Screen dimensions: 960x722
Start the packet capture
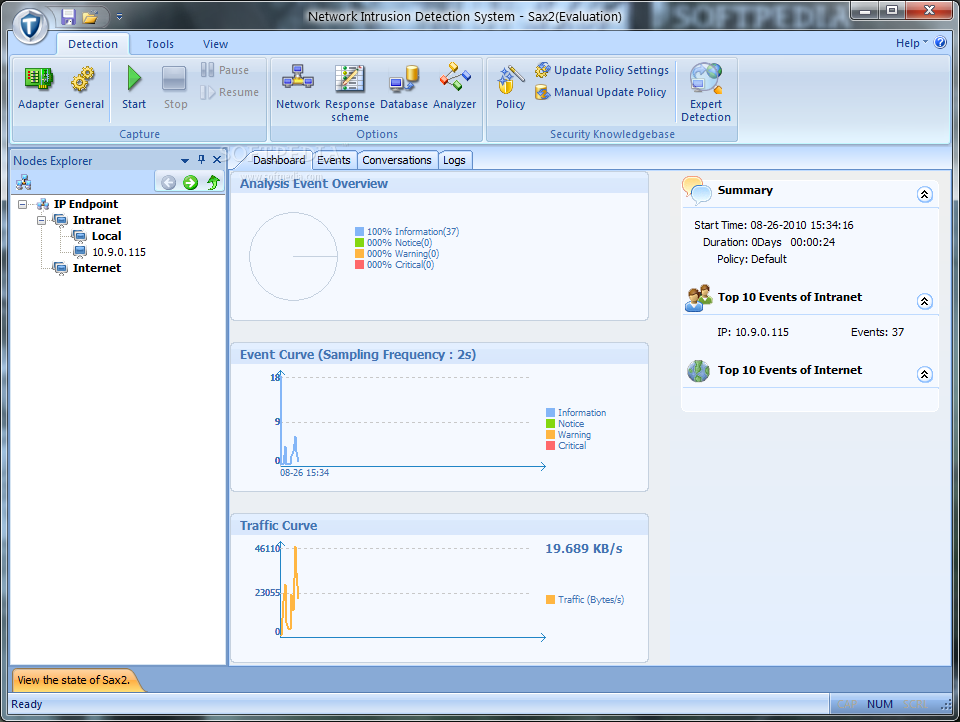pyautogui.click(x=133, y=88)
